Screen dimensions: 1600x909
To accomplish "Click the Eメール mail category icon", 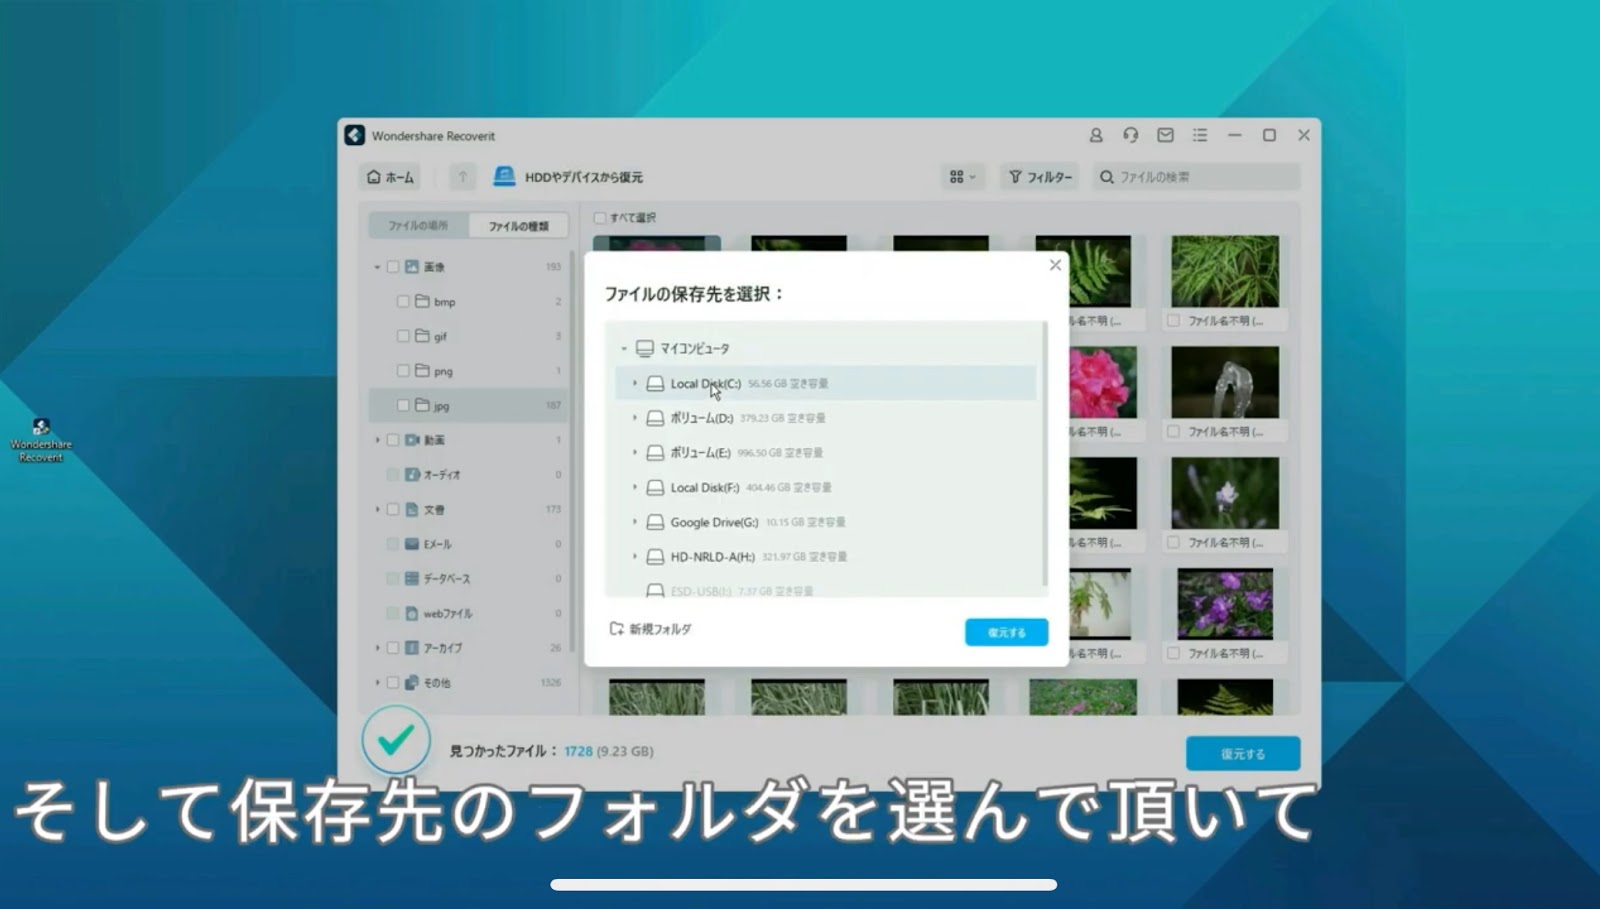I will pos(411,544).
